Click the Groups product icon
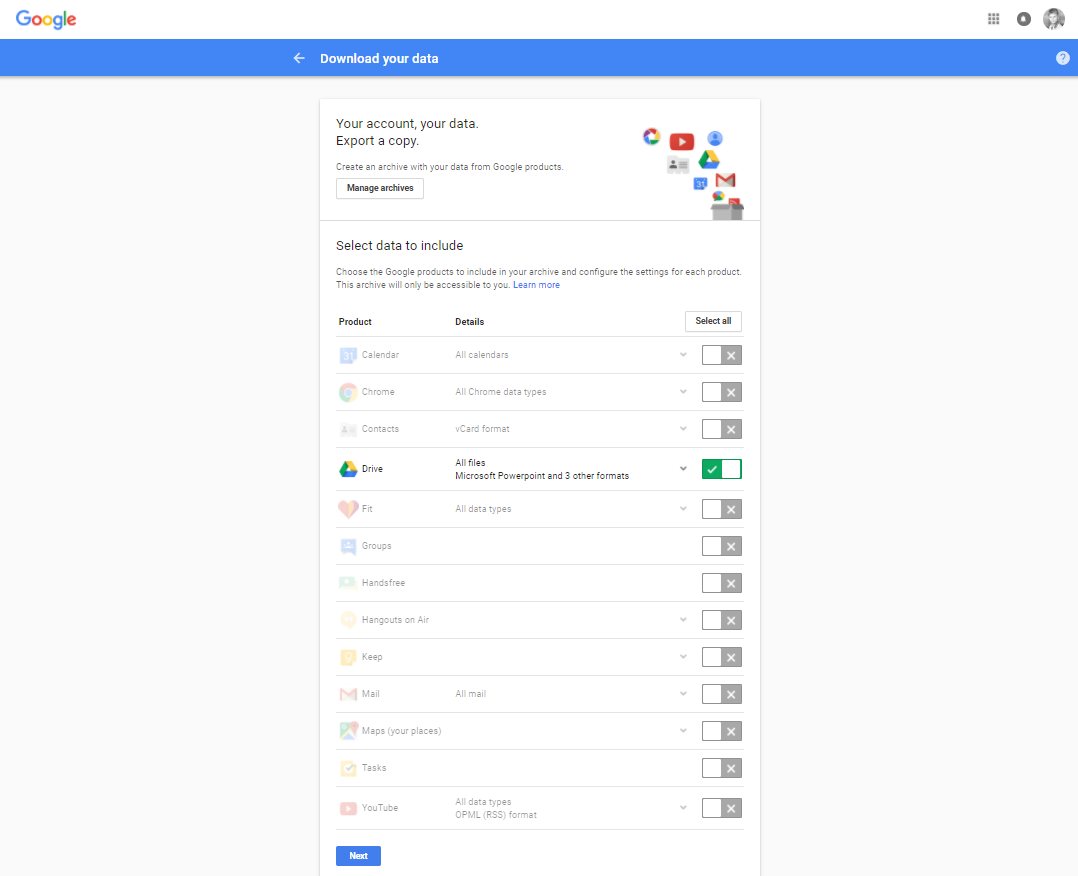1078x876 pixels. click(x=349, y=547)
